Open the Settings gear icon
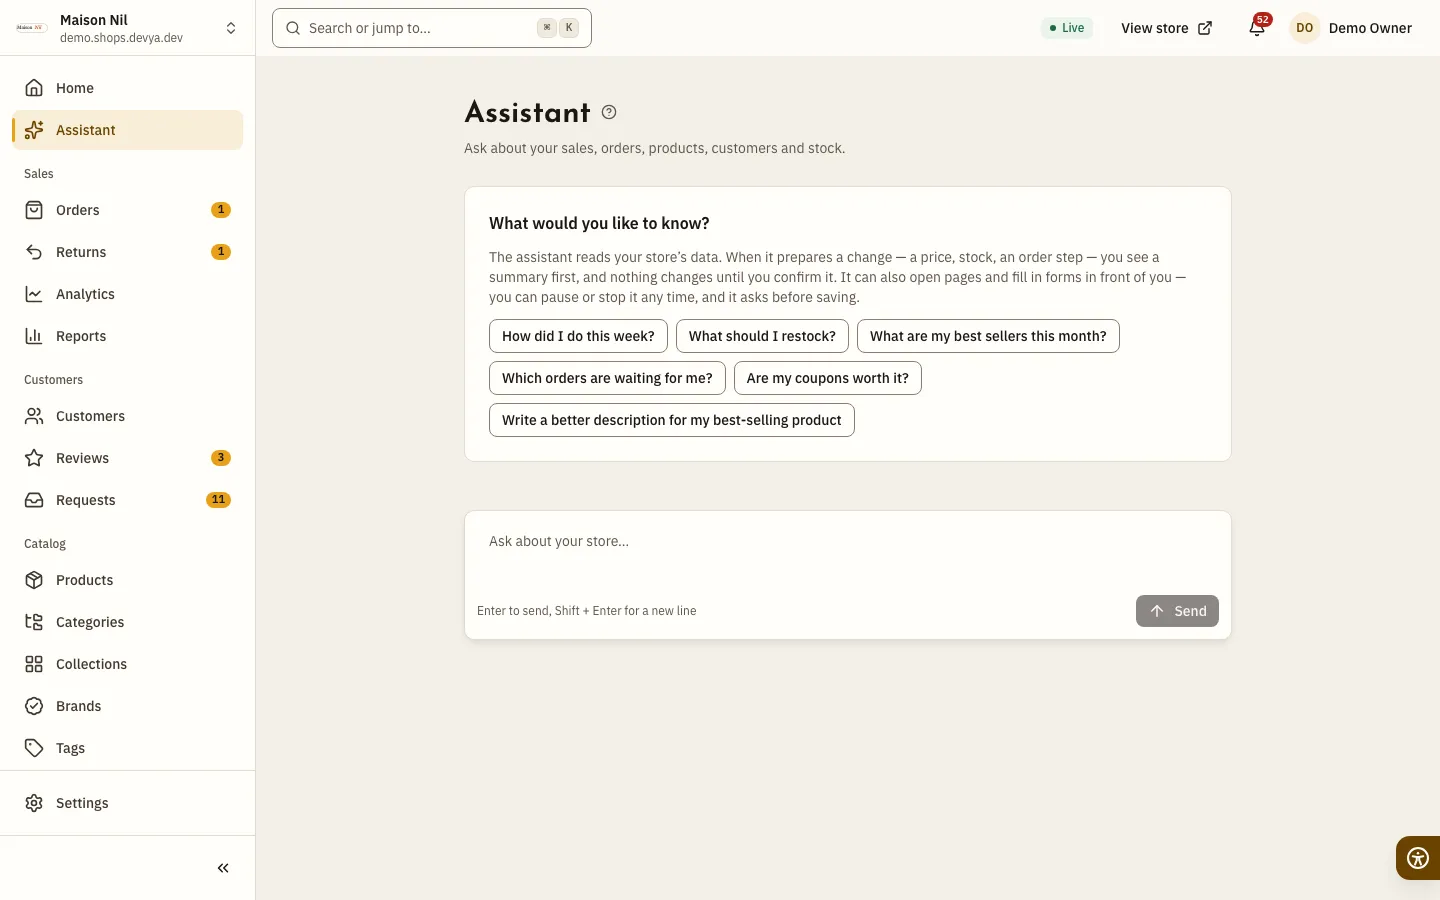 coord(34,803)
